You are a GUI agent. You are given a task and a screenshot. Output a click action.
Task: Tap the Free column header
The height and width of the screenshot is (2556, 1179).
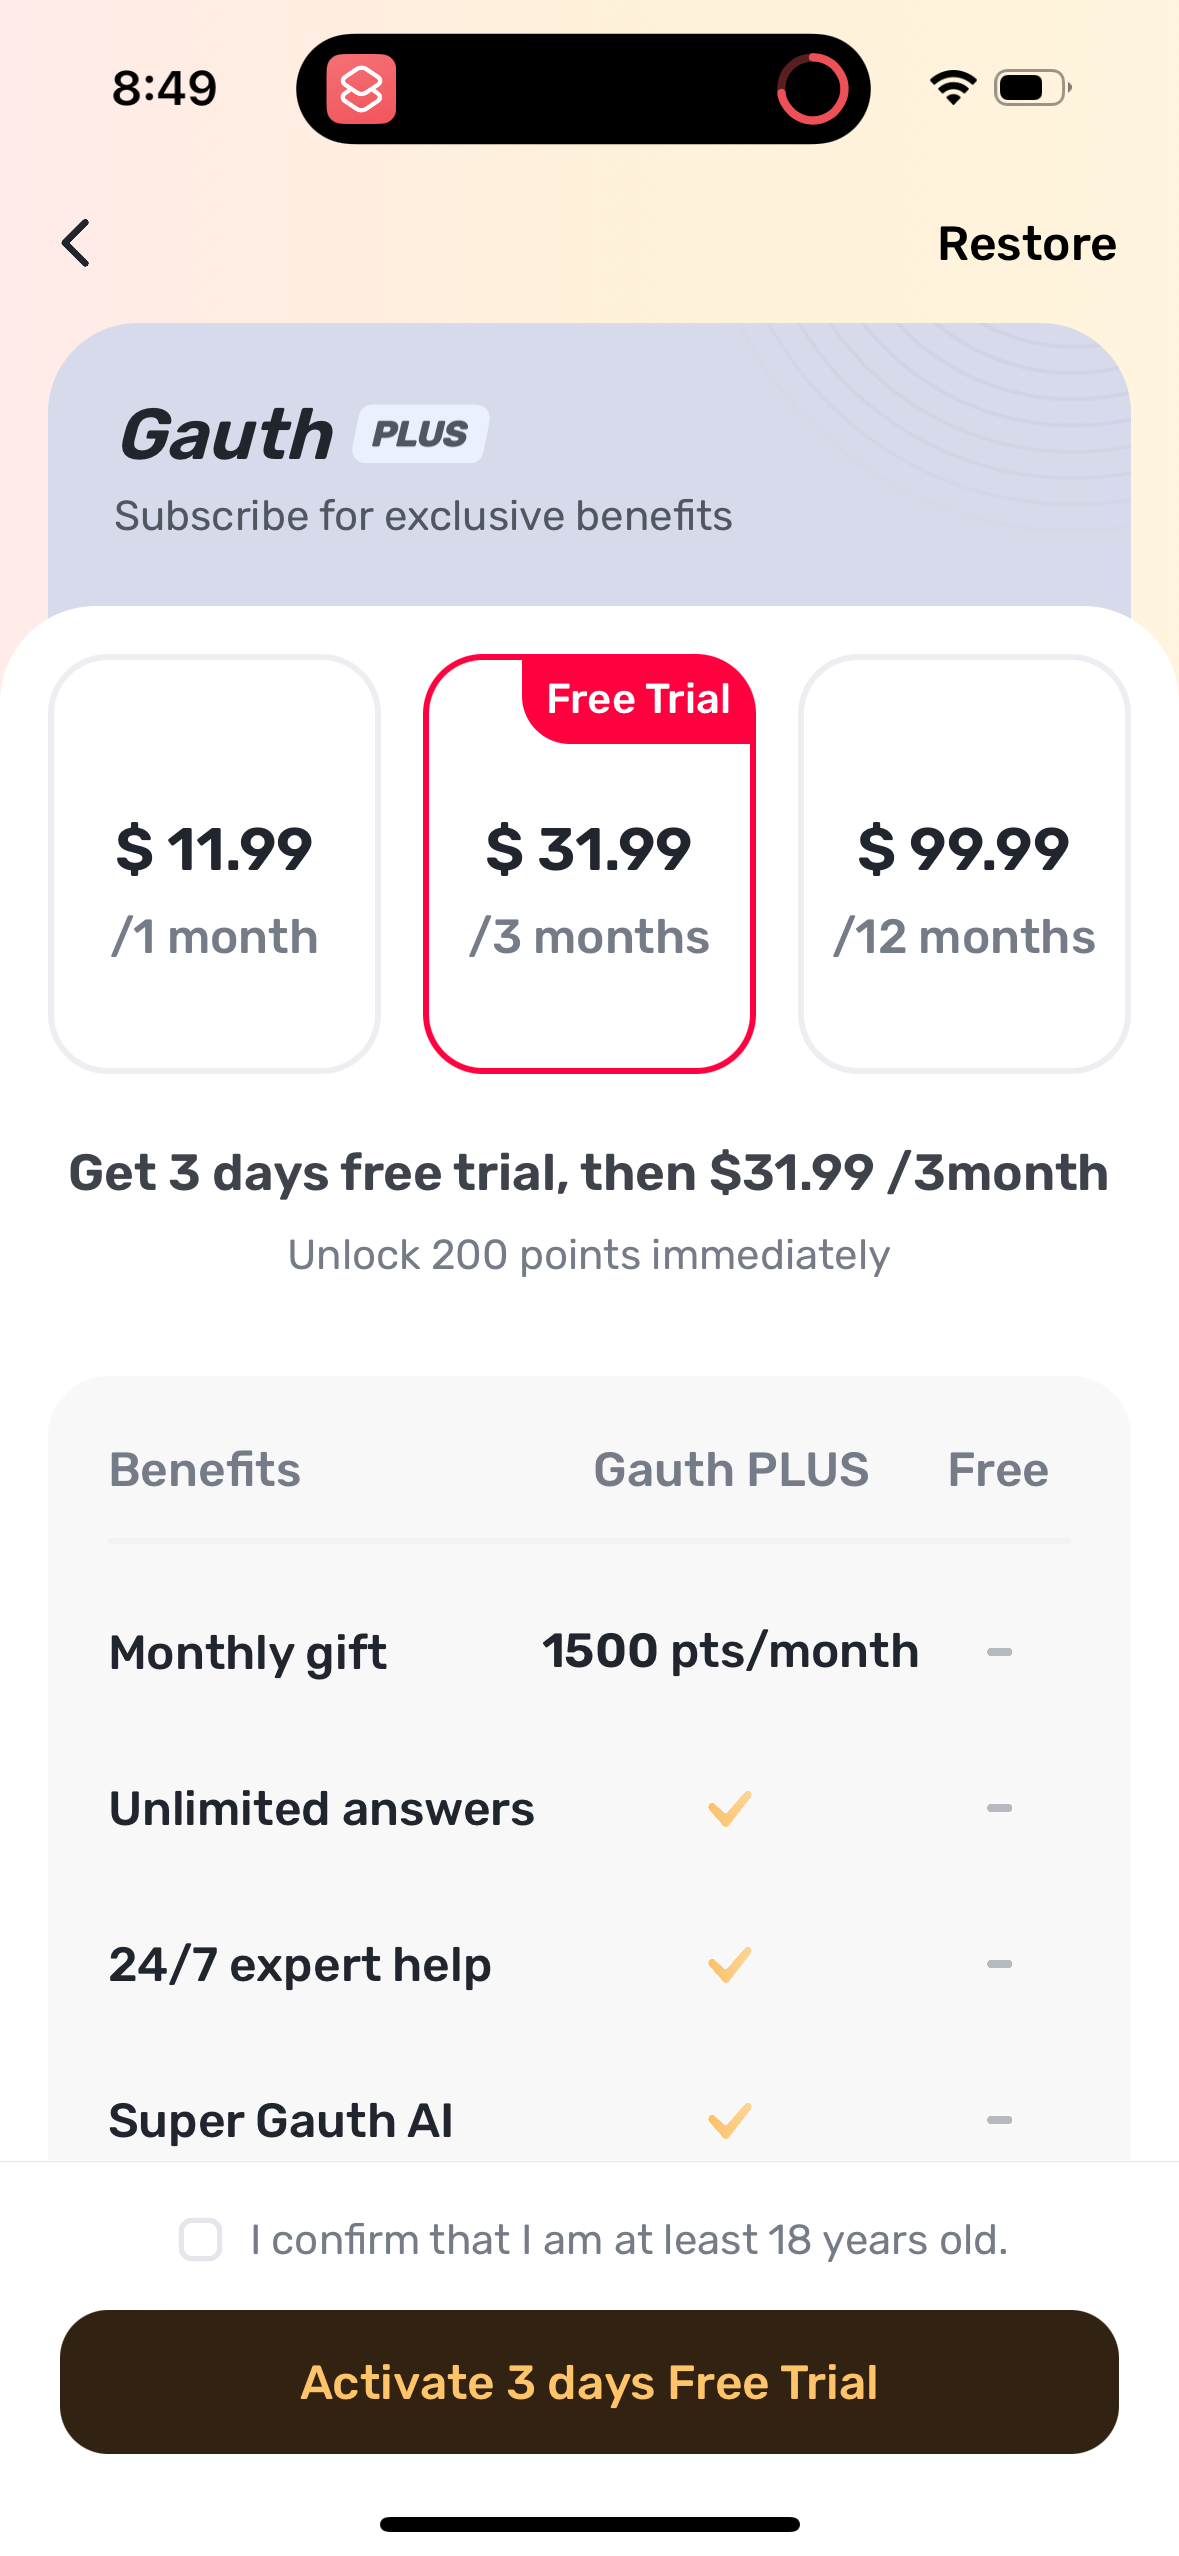click(998, 1470)
